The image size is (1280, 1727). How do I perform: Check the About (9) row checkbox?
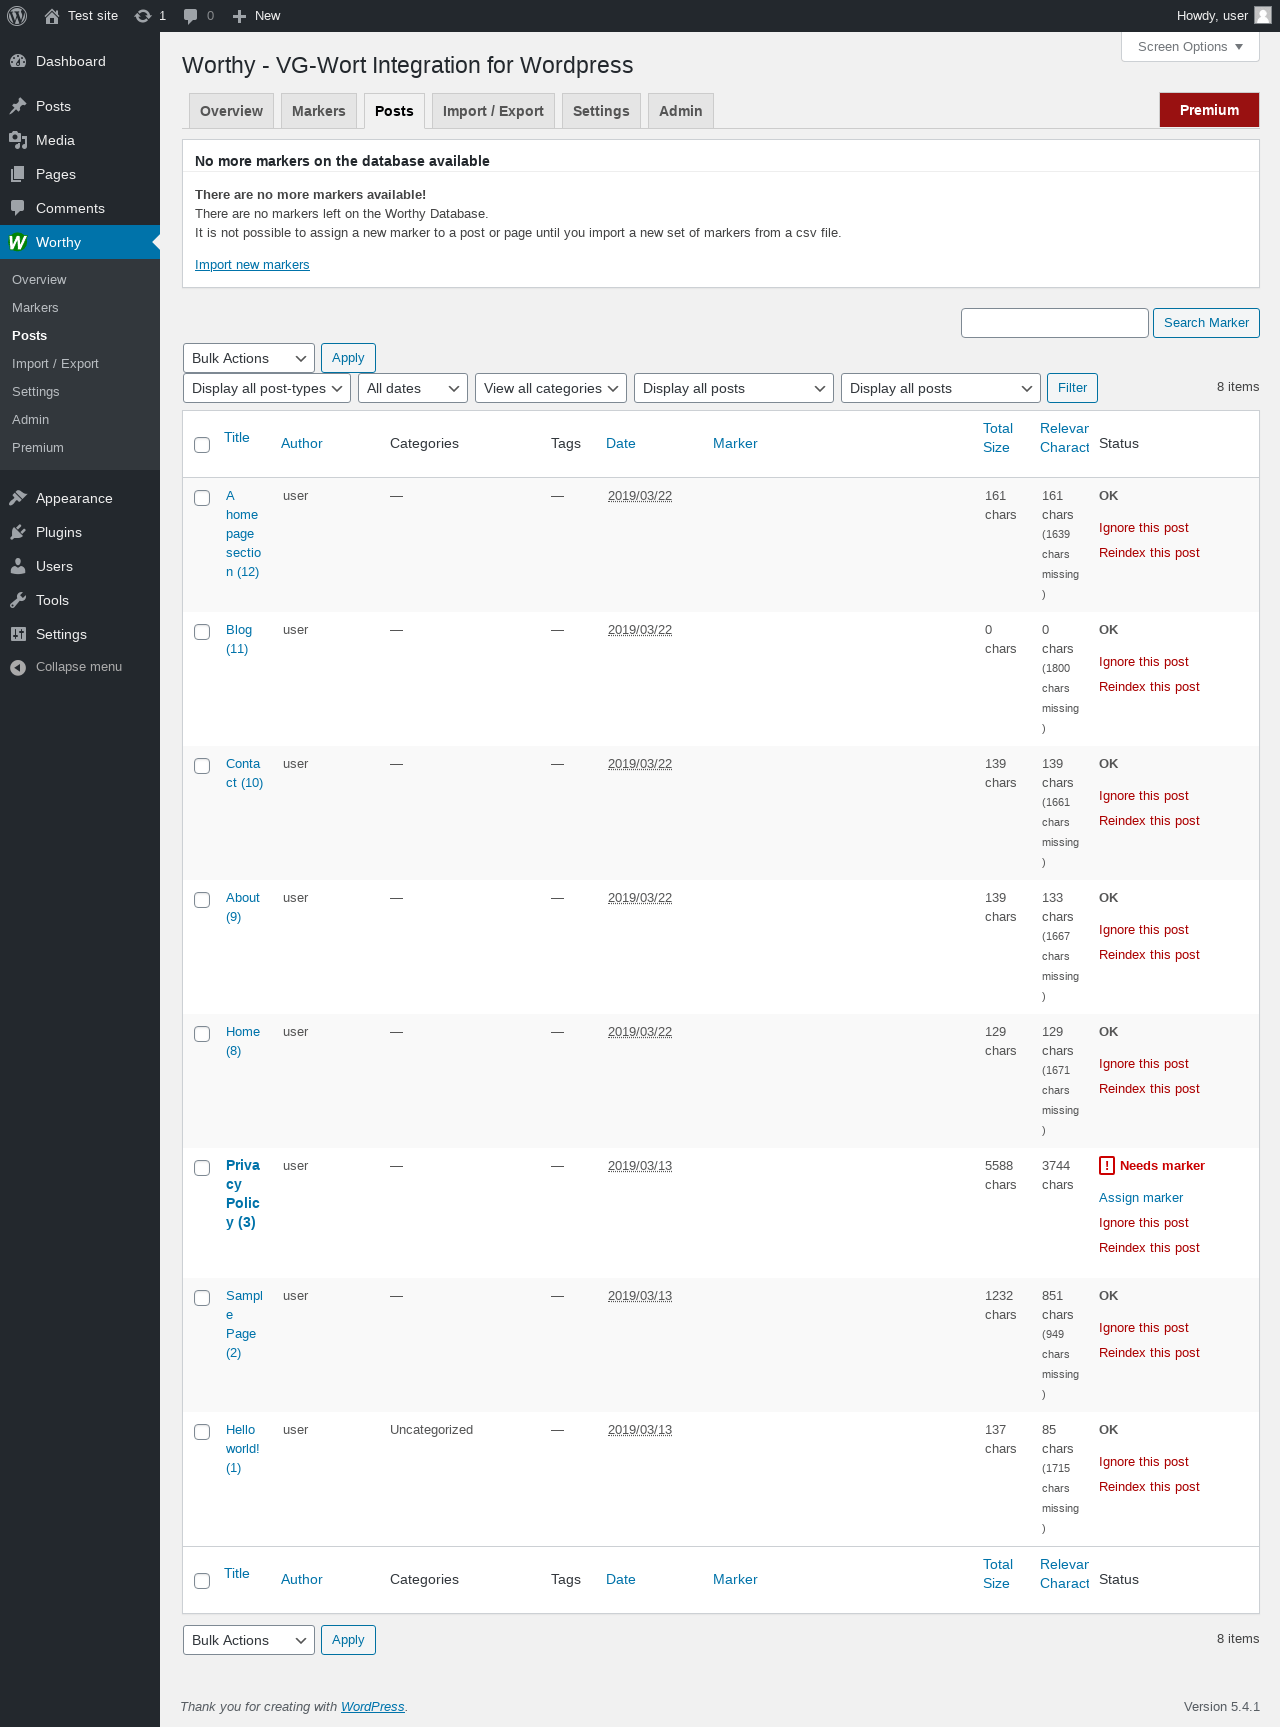pyautogui.click(x=202, y=900)
